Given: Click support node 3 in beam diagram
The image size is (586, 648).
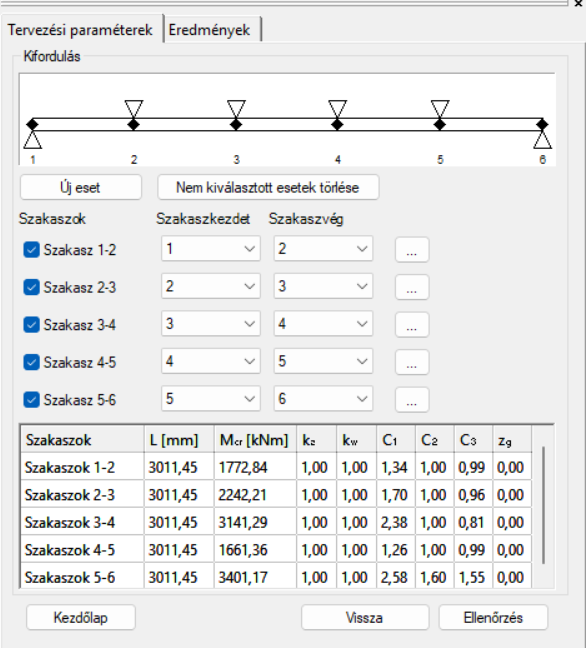Looking at the screenshot, I should pos(236,124).
